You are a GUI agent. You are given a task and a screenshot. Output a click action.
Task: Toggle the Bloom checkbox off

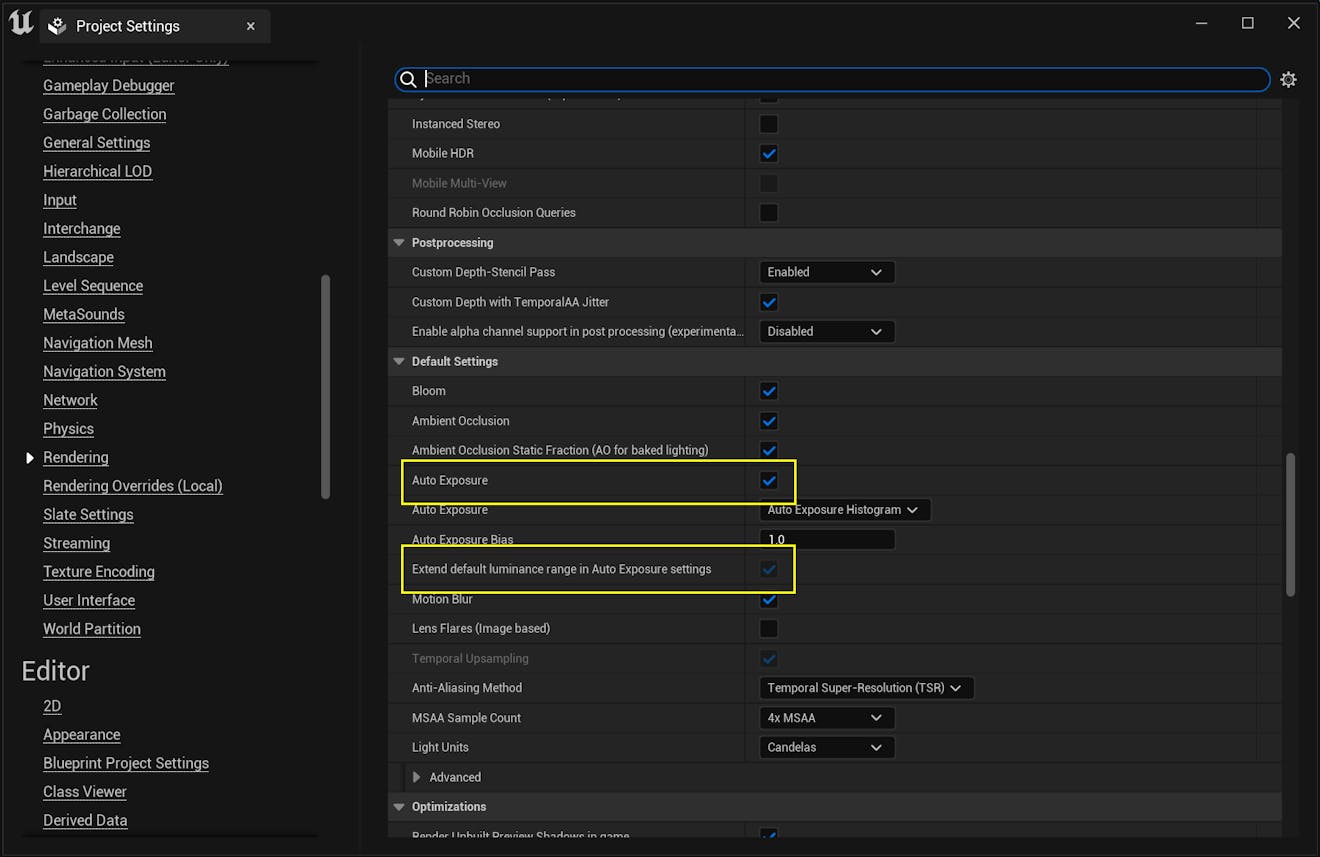click(768, 391)
